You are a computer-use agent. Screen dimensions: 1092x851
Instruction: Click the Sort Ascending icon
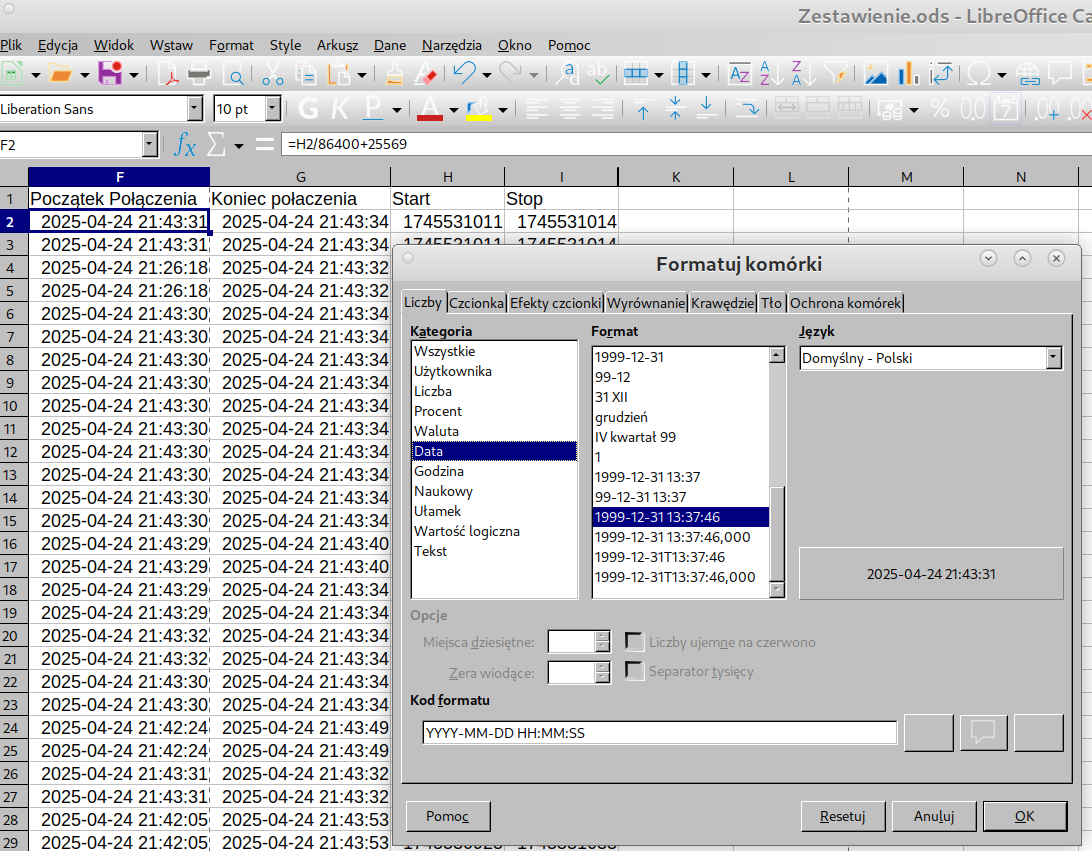(771, 73)
